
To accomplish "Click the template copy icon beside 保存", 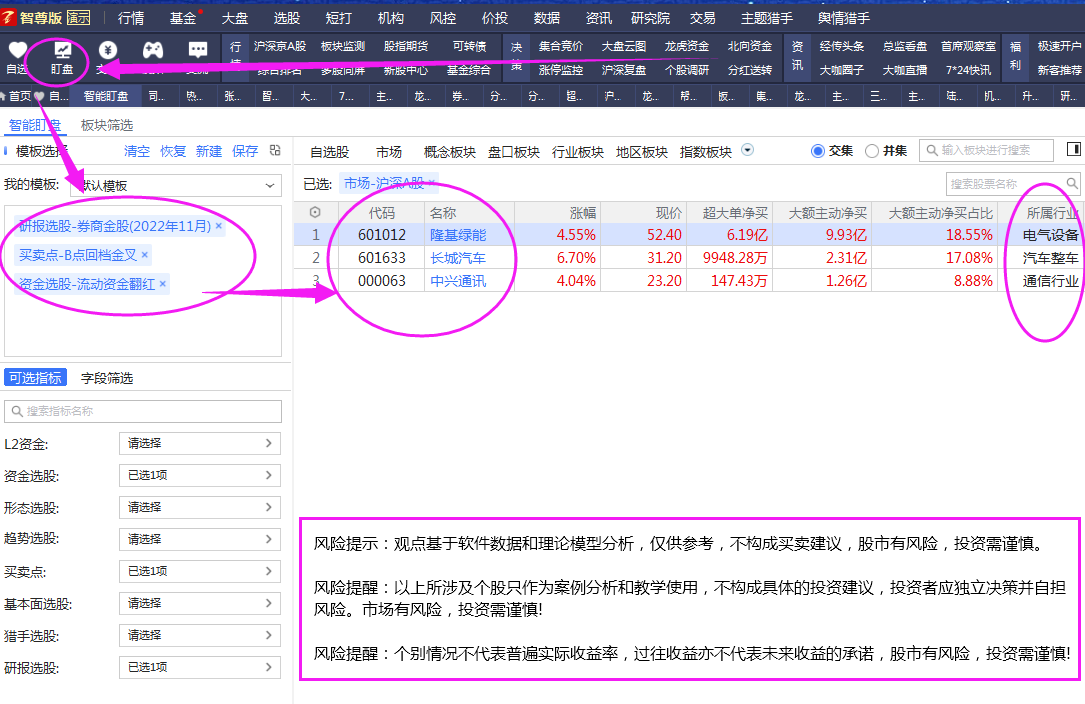I will tap(275, 150).
